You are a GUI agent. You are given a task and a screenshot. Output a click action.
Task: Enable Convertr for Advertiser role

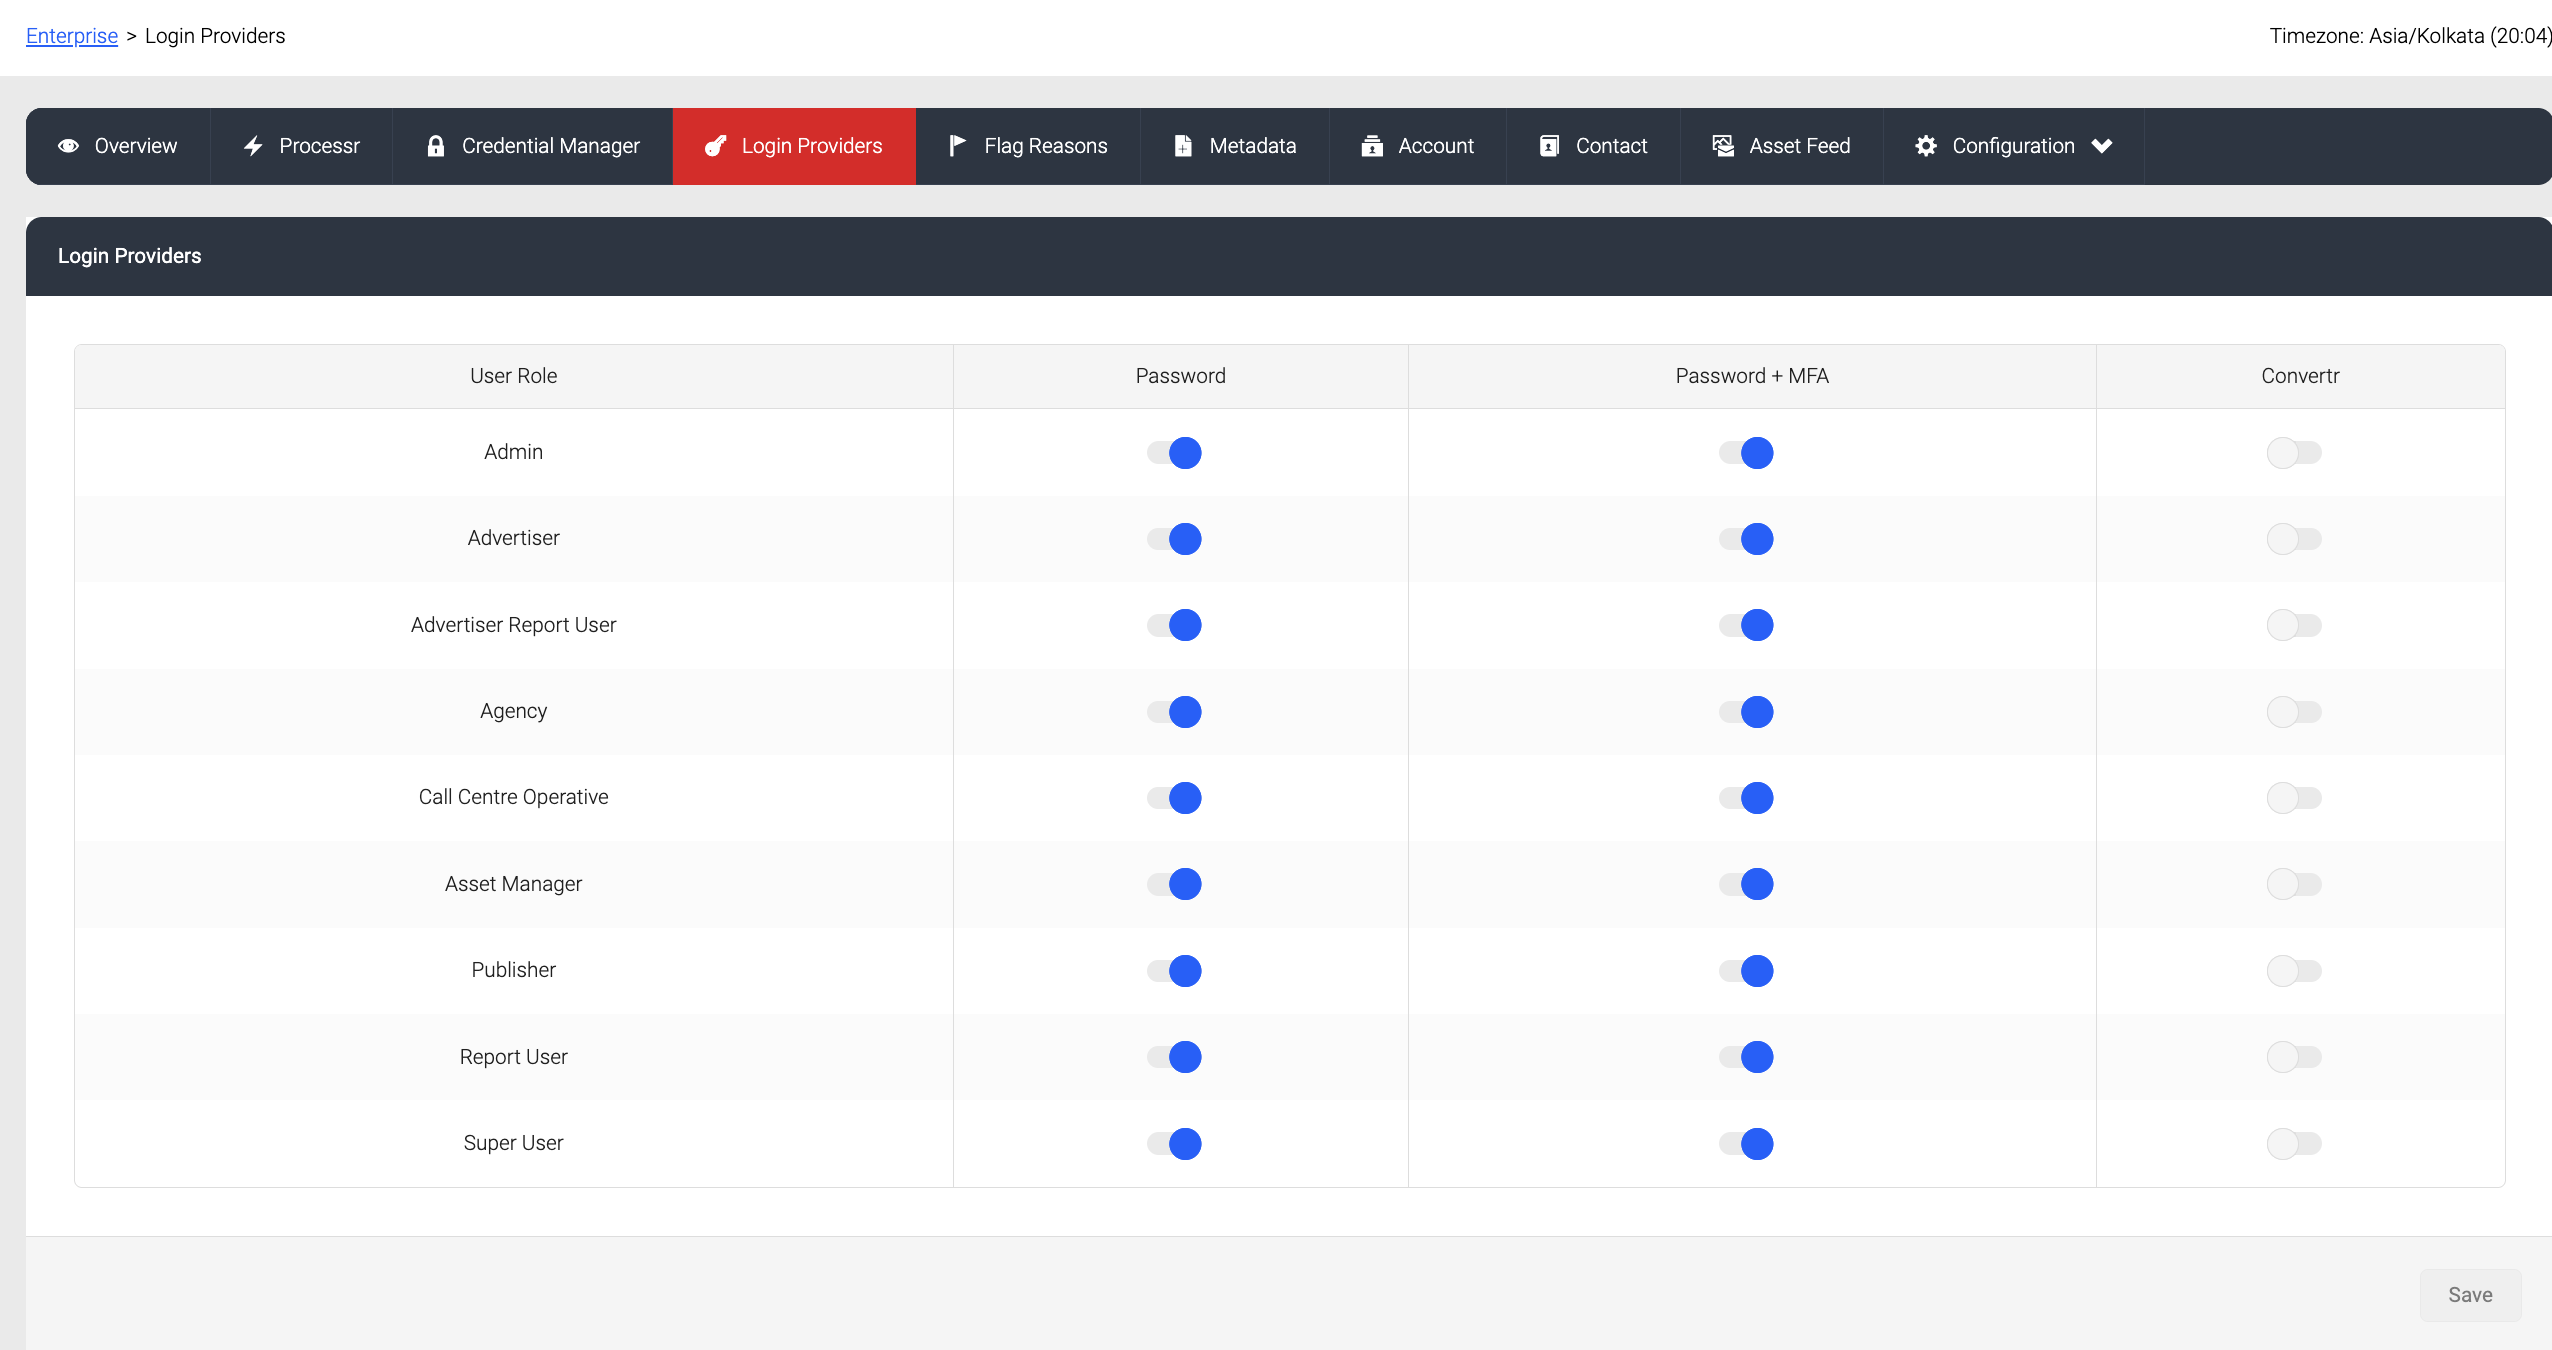pyautogui.click(x=2294, y=539)
